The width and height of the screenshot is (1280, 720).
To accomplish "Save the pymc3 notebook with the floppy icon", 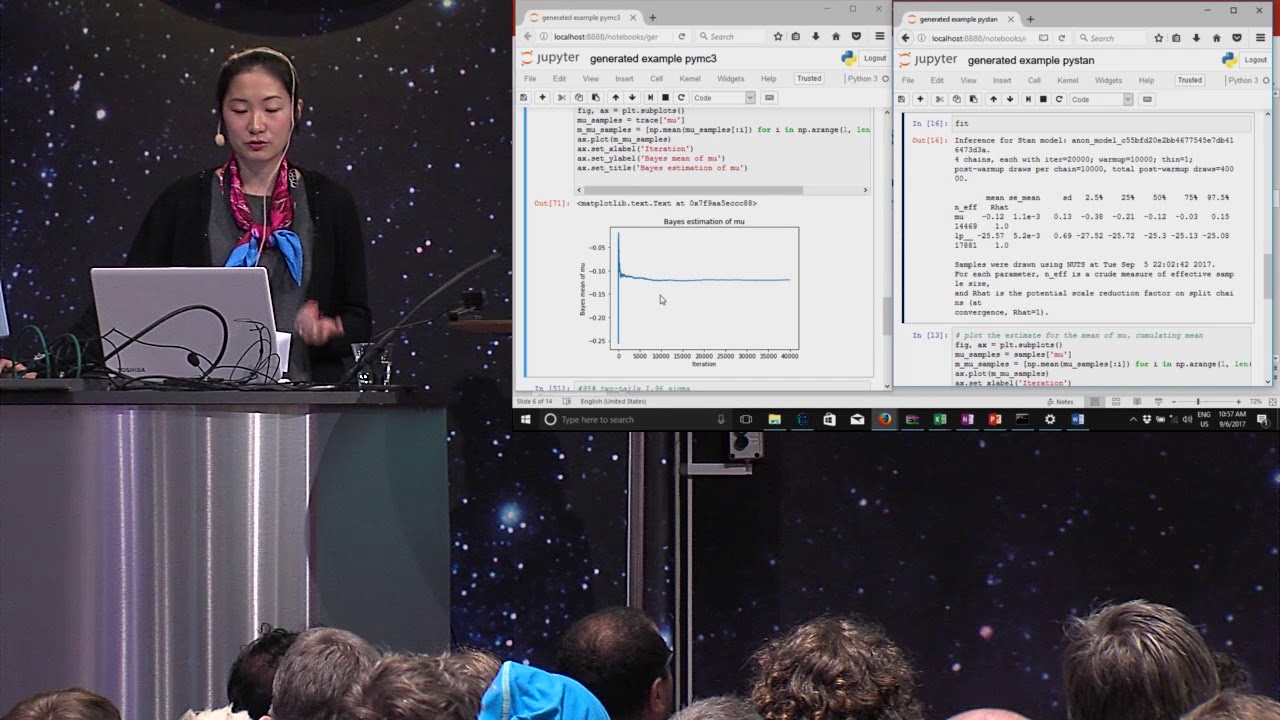I will coord(523,98).
